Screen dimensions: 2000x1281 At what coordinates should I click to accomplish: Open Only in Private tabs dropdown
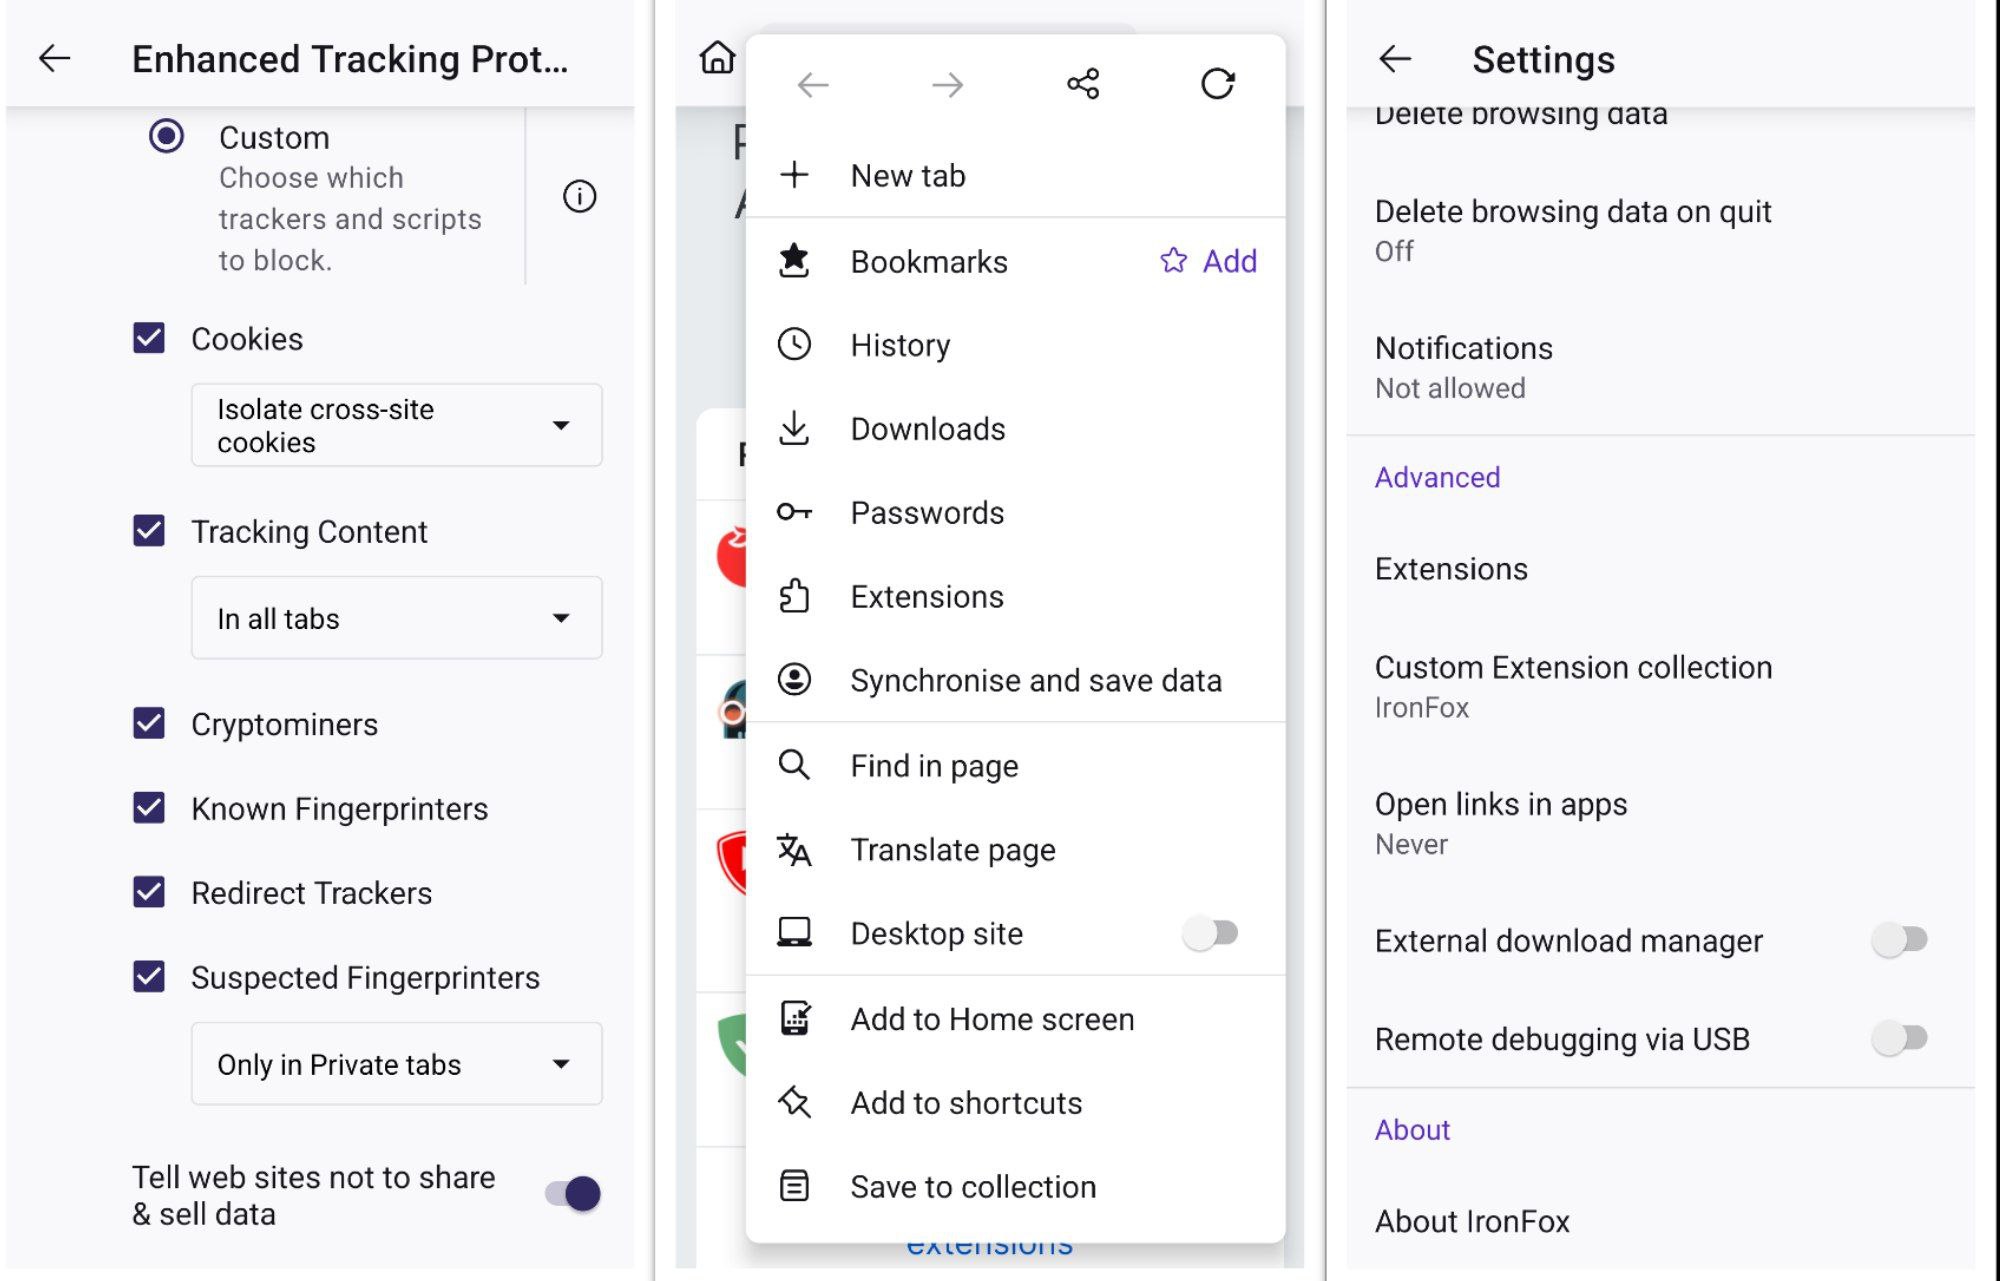pos(396,1064)
